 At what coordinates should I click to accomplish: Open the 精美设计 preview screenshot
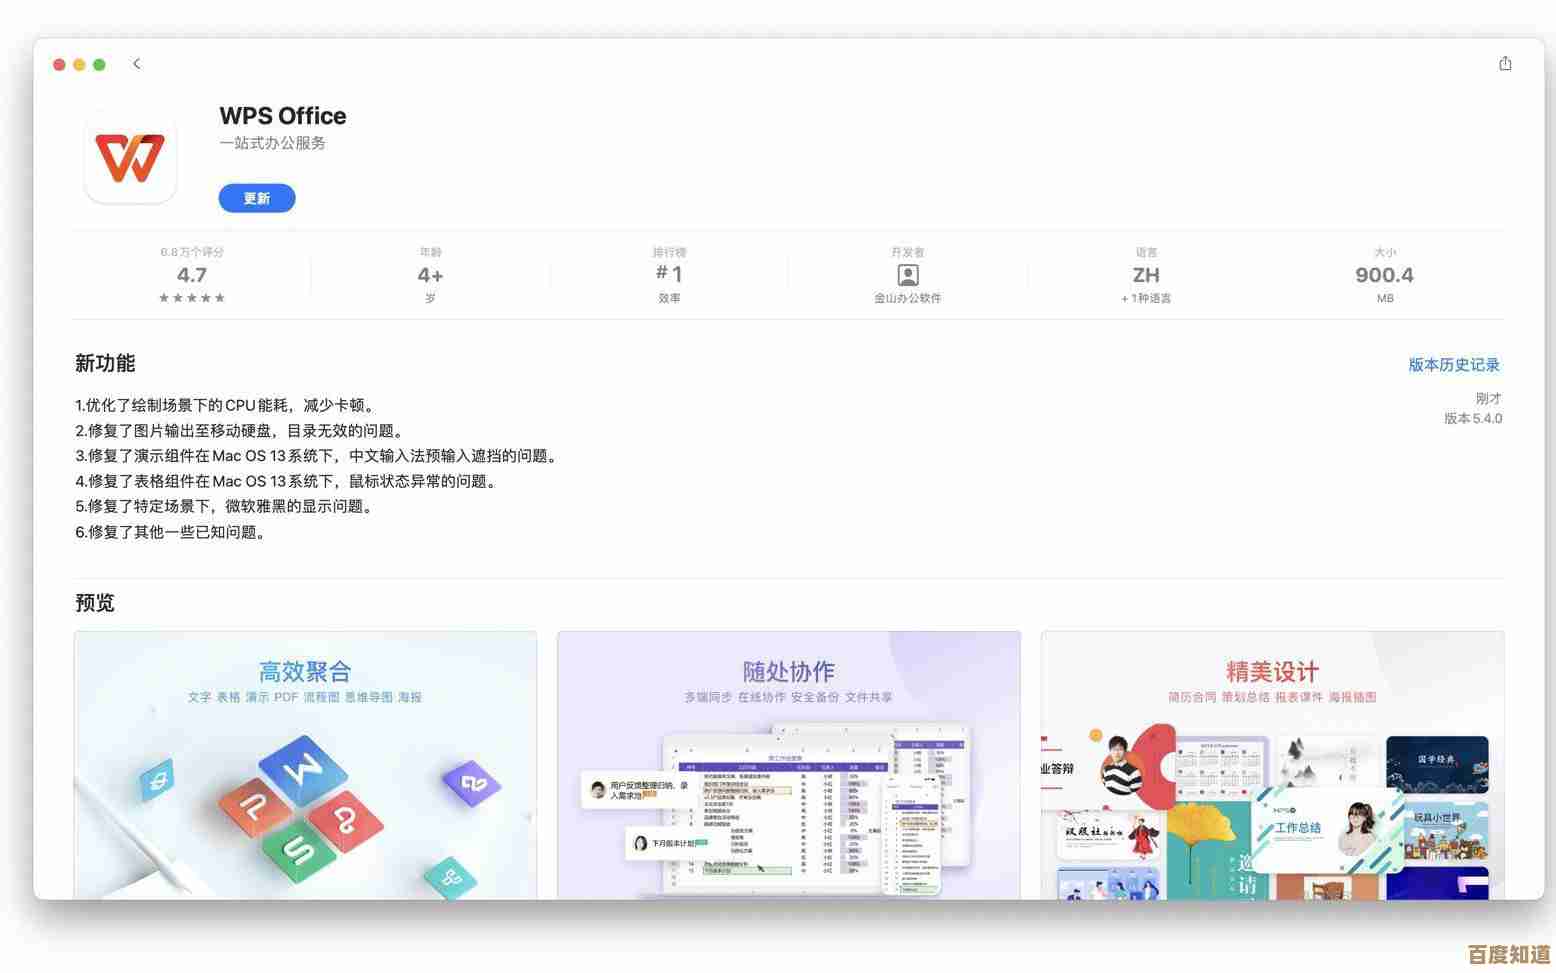(x=1271, y=765)
